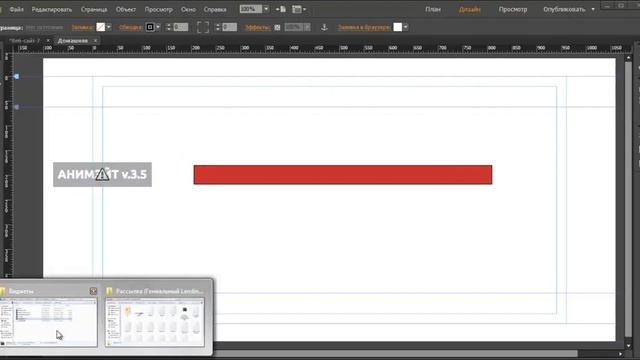
Task: Click the upper guide marker on vertical ruler
Action: (16, 76)
